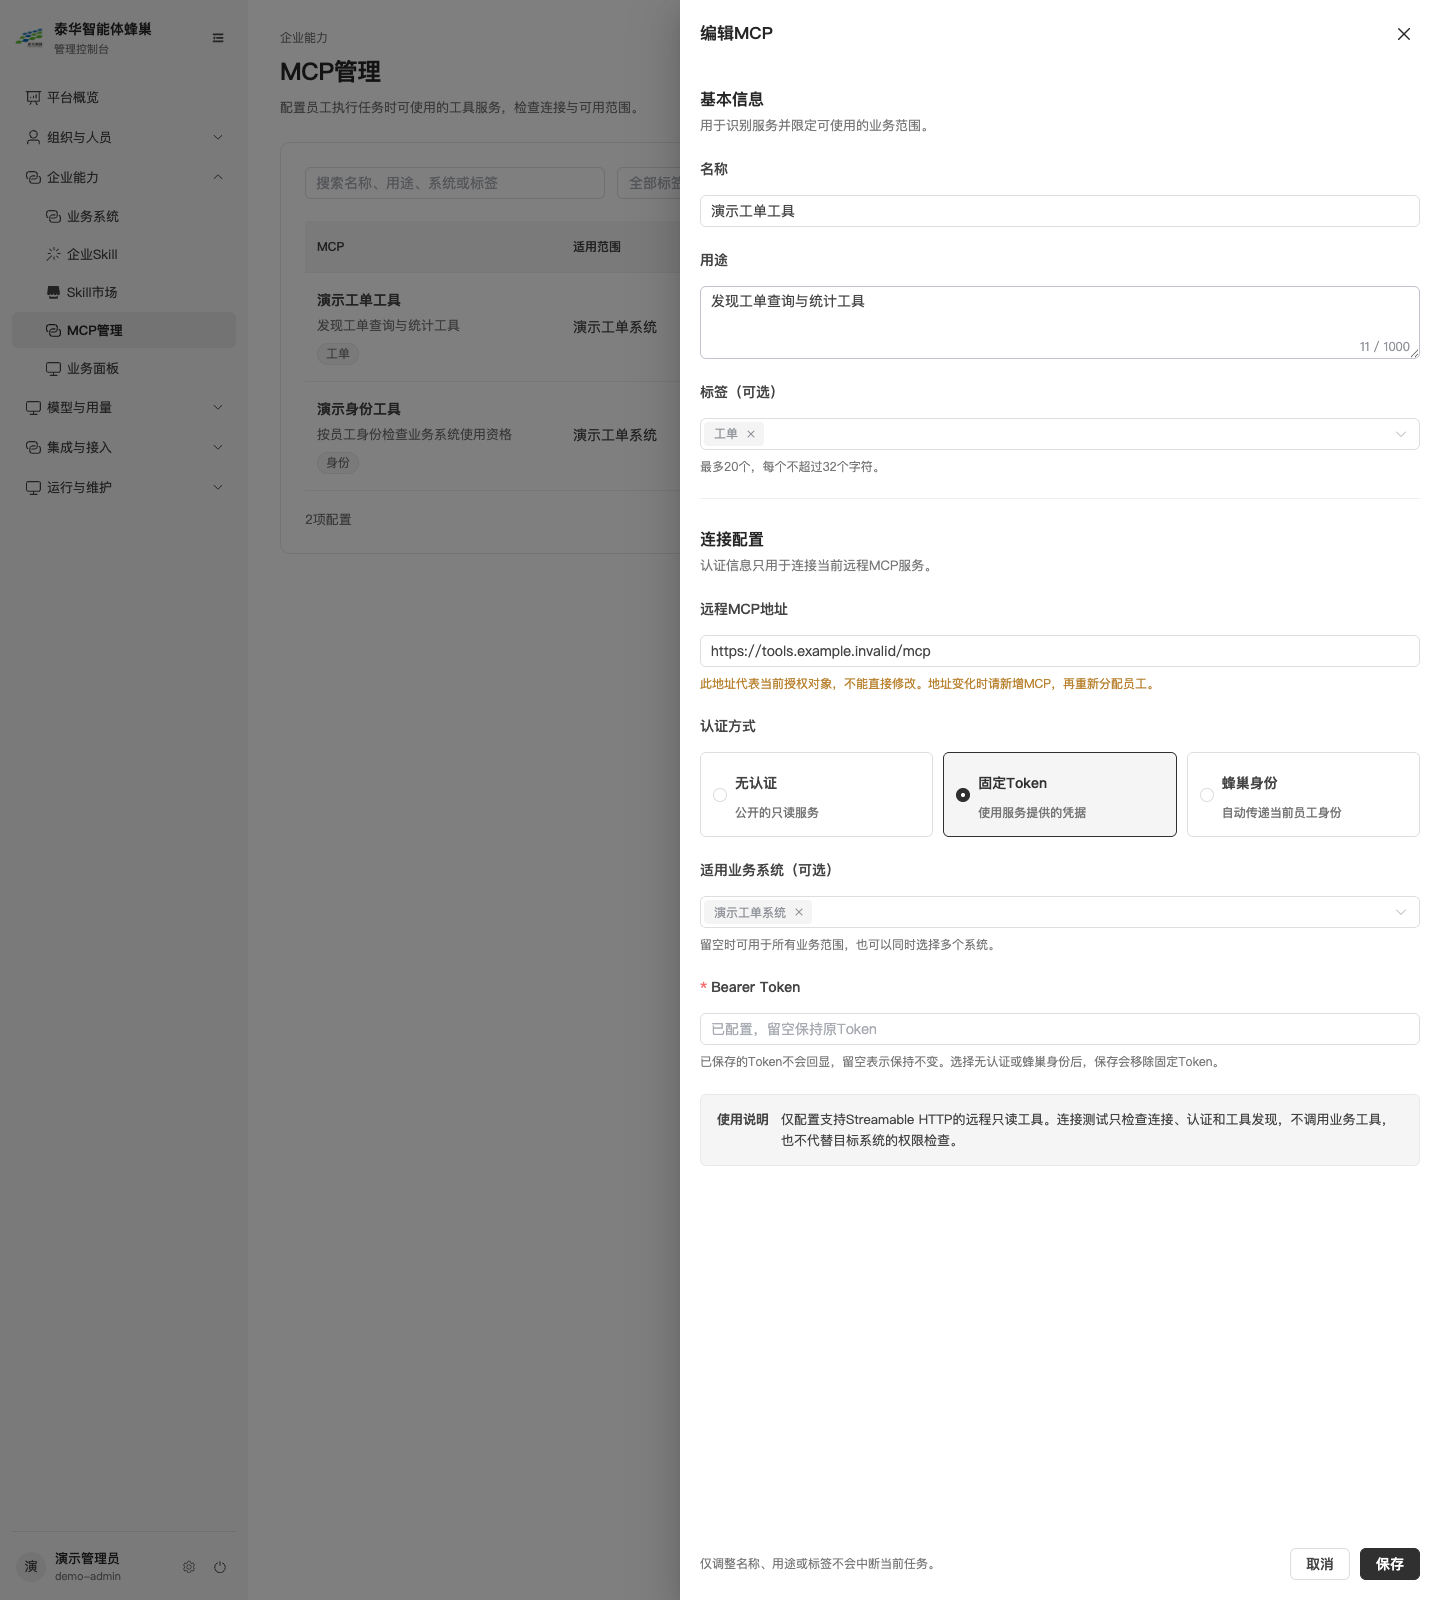The height and width of the screenshot is (1600, 1440).
Task: Click the power logout icon
Action: 220,1567
